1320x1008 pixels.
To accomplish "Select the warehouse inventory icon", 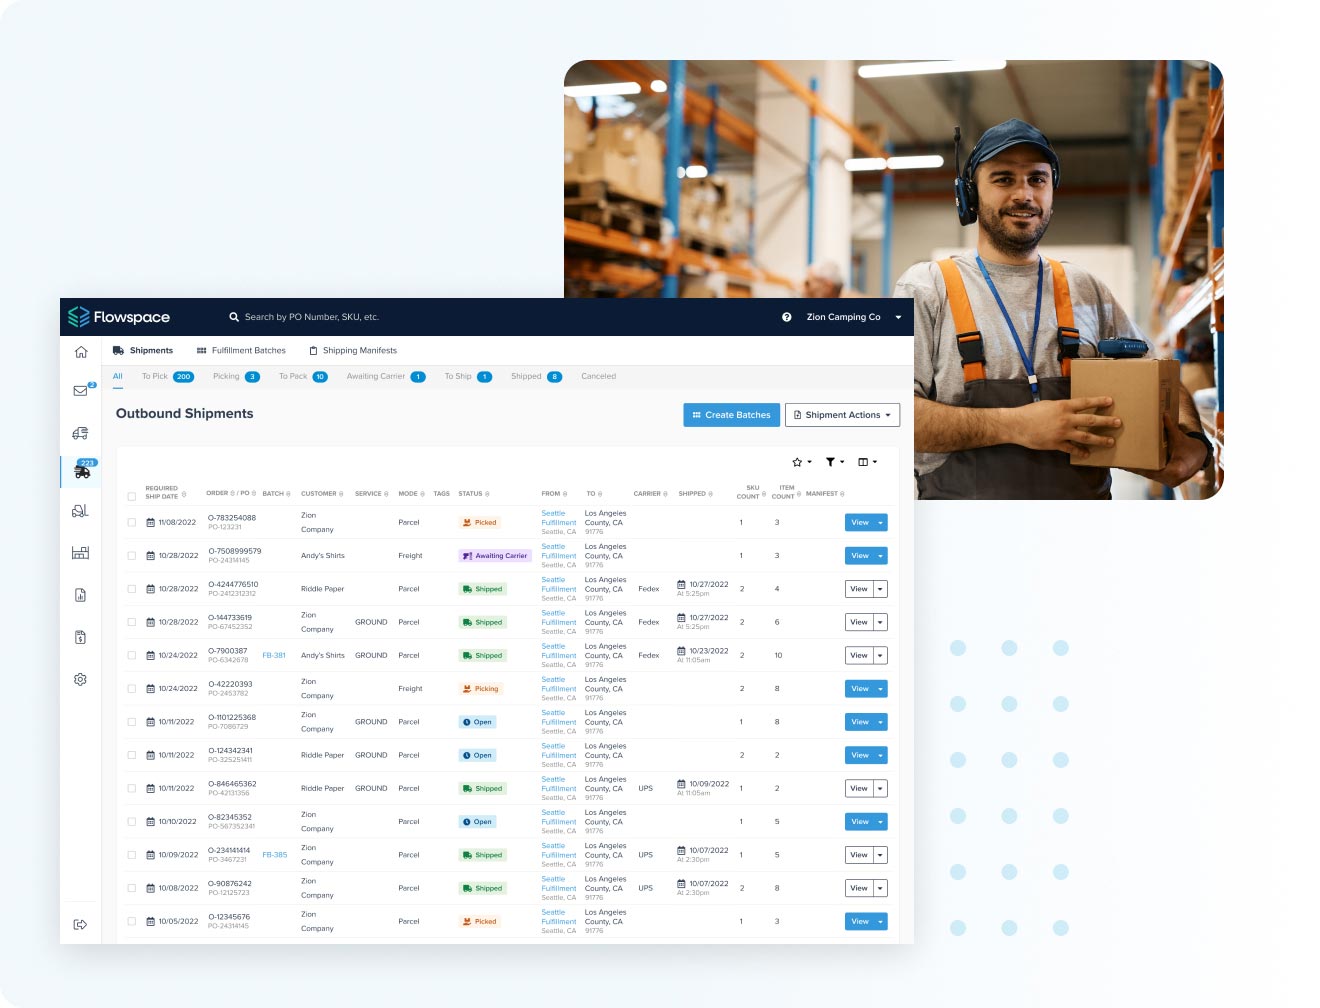I will coord(80,552).
